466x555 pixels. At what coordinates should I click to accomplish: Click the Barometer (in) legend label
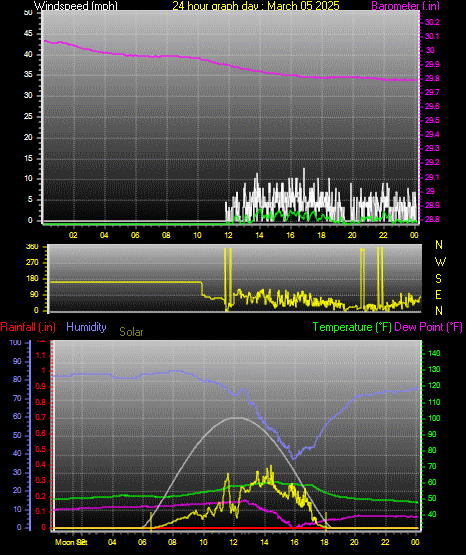(405, 6)
